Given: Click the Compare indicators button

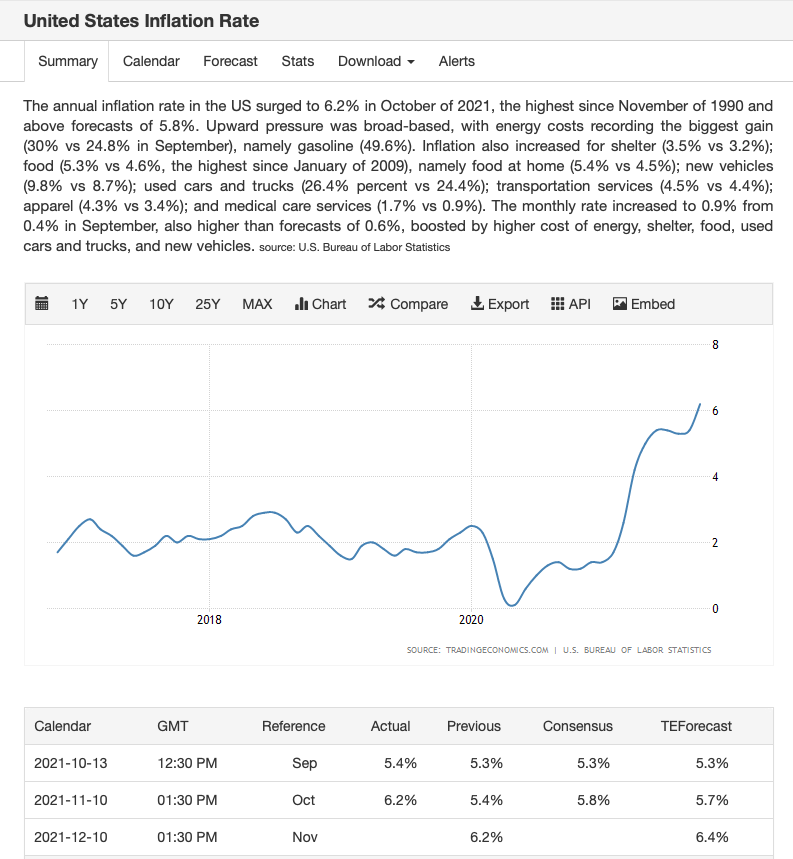Looking at the screenshot, I should [x=408, y=304].
